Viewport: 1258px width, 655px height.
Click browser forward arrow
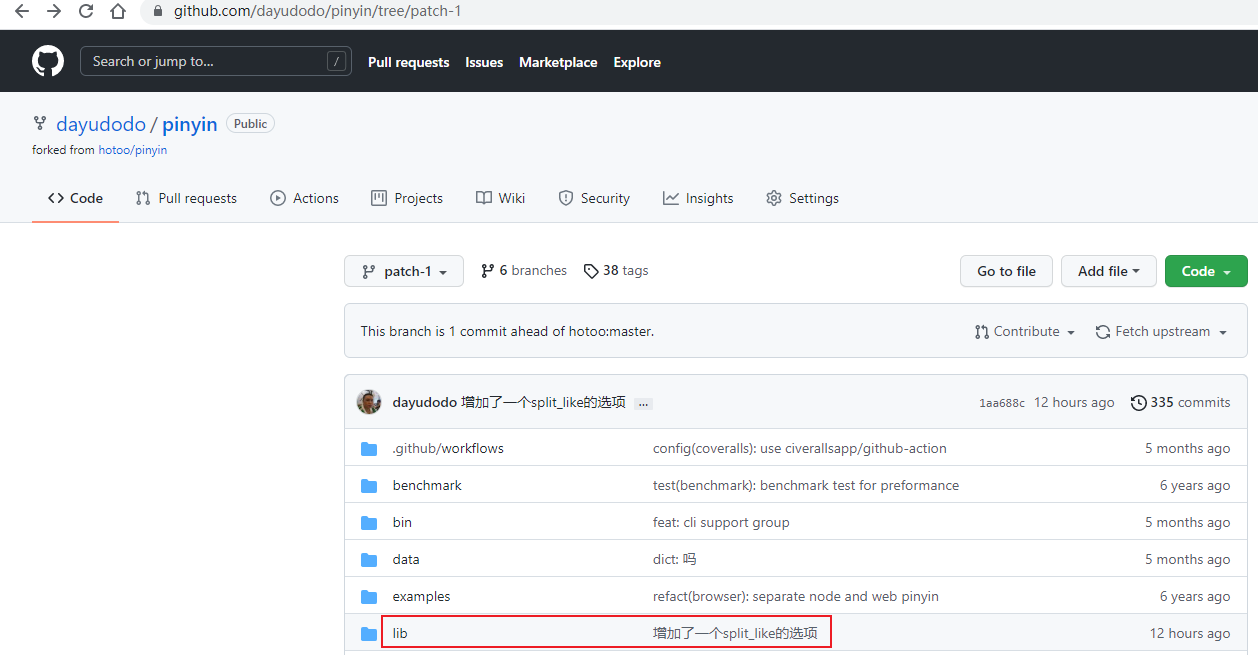click(x=54, y=12)
